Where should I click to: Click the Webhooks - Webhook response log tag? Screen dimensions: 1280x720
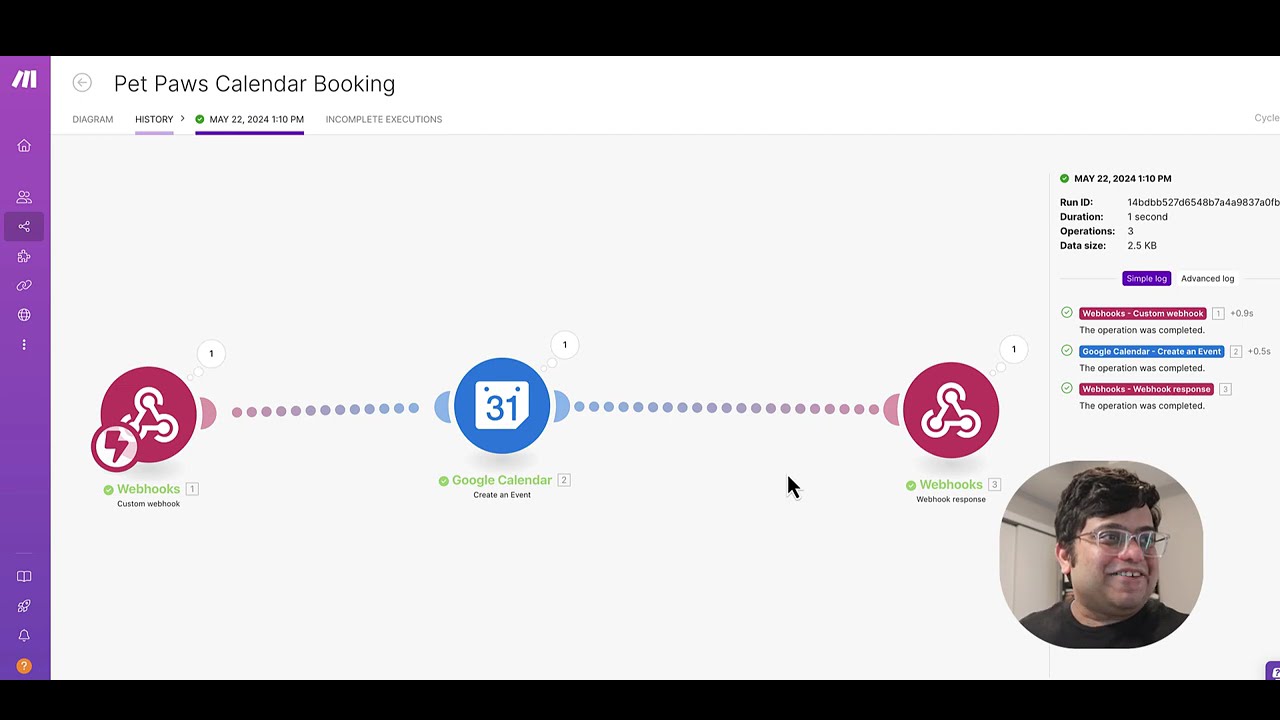tap(1146, 389)
